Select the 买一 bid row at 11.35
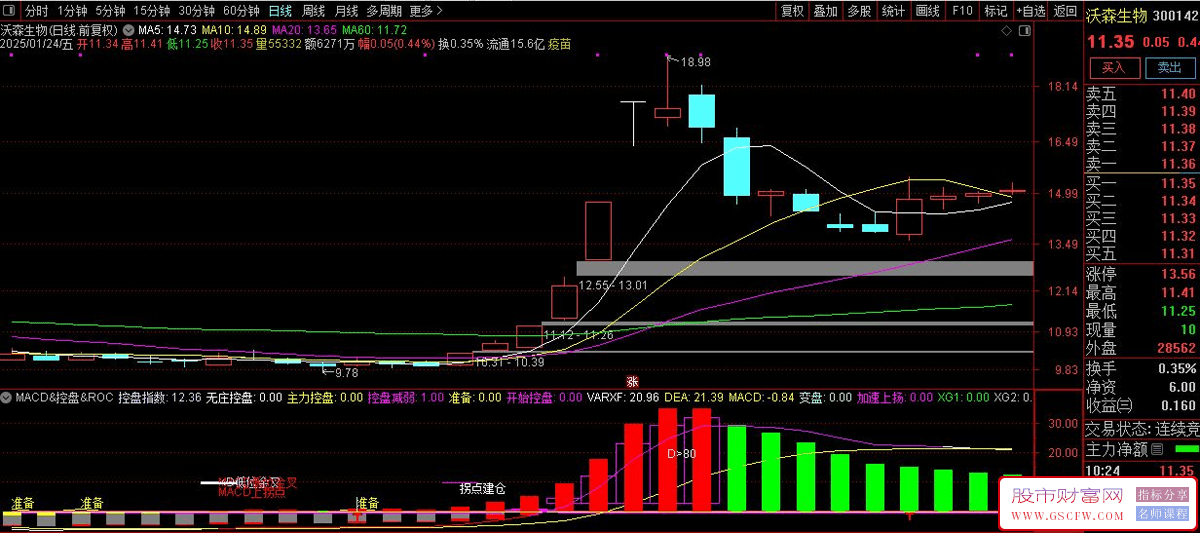1200x533 pixels. (x=1142, y=184)
